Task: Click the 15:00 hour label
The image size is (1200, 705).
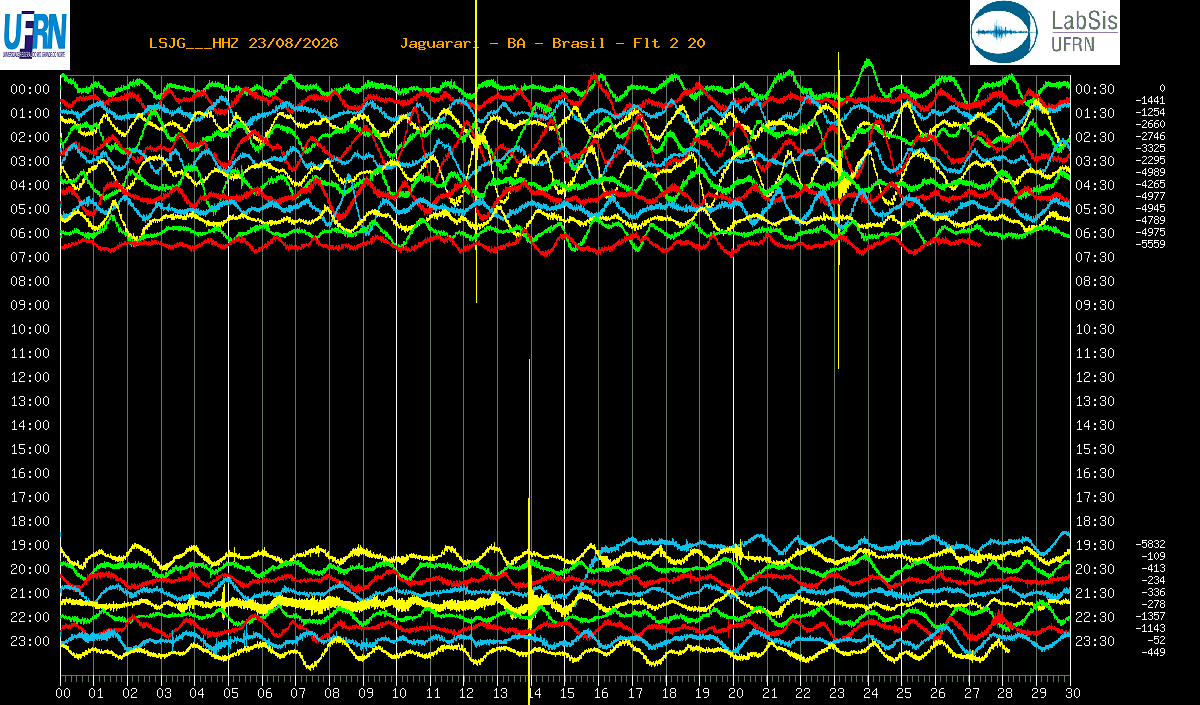Action: (30, 449)
